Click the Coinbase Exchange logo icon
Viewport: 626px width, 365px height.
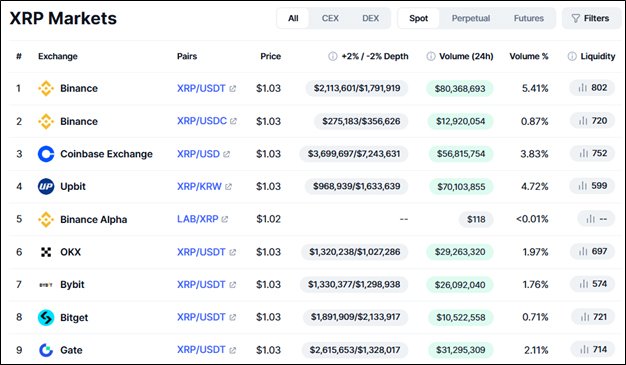pyautogui.click(x=46, y=154)
